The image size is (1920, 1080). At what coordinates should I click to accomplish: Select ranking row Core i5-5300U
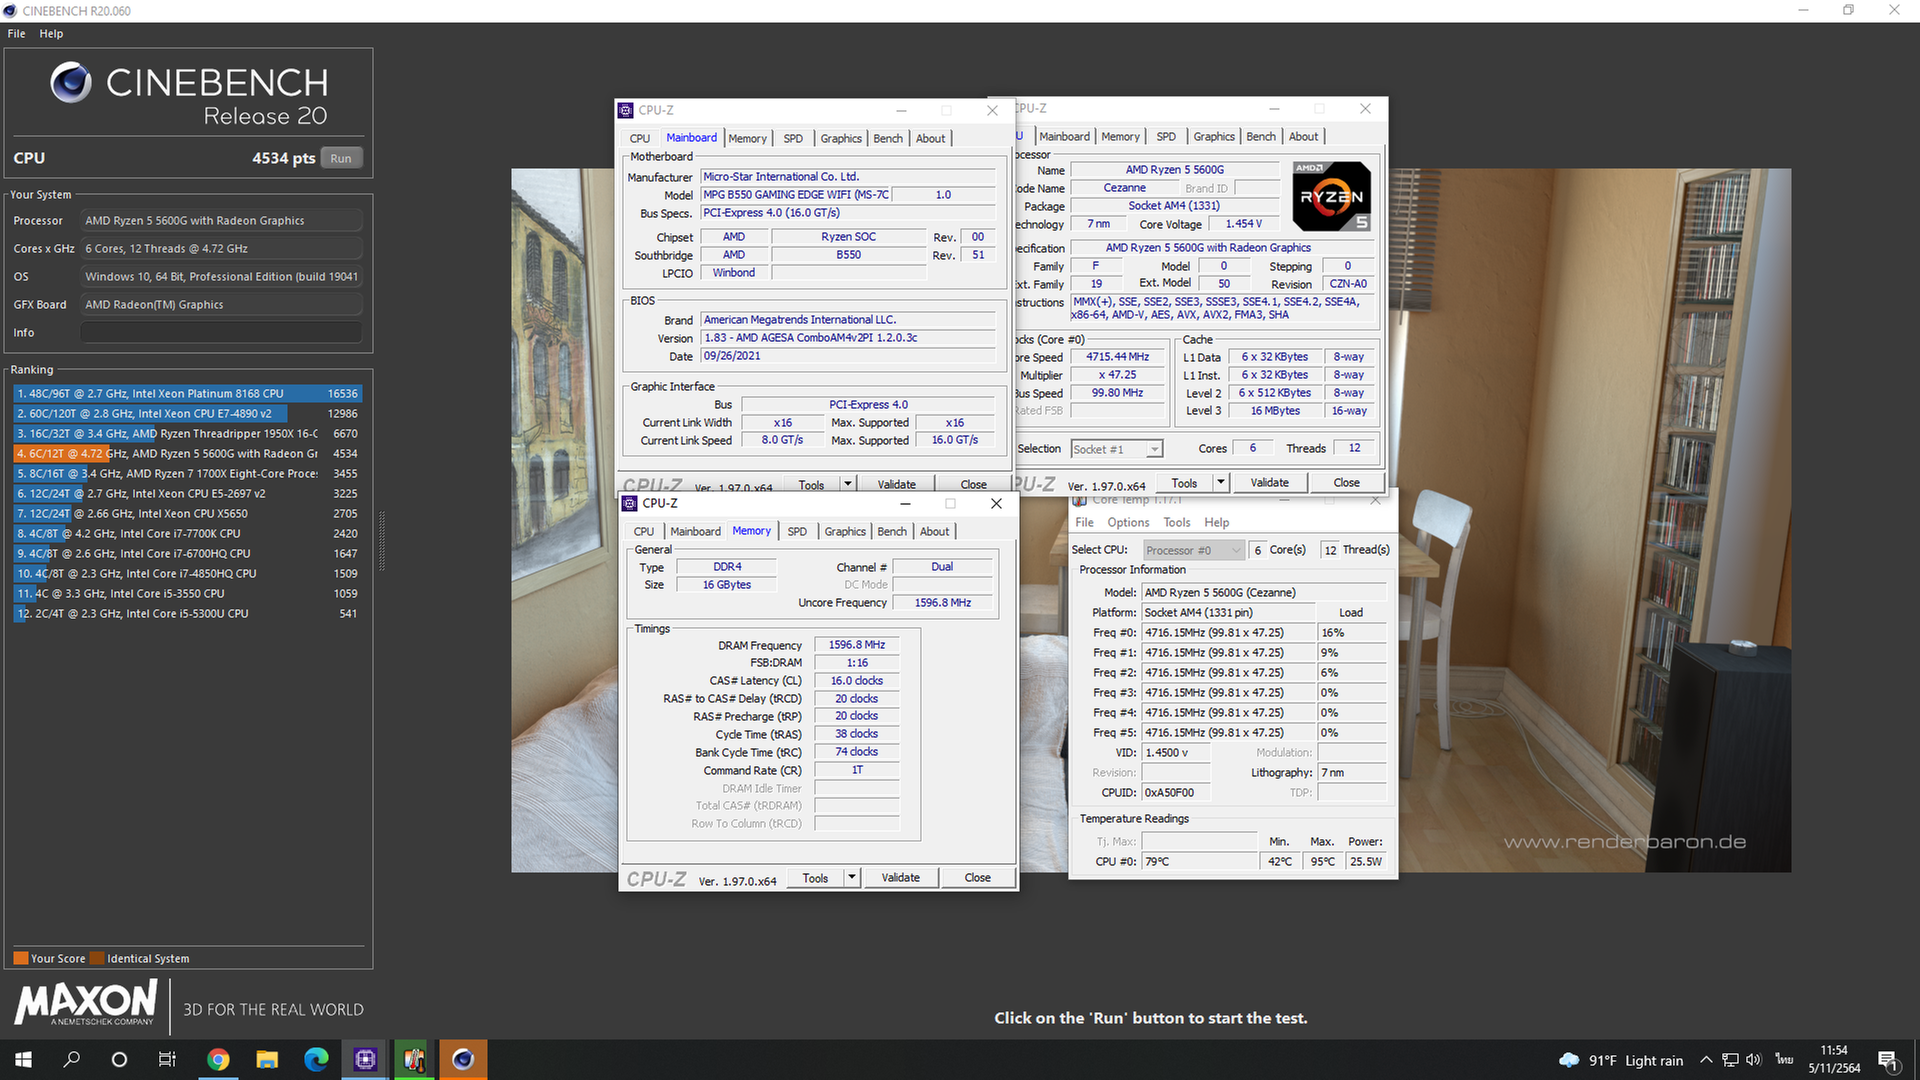pos(187,613)
